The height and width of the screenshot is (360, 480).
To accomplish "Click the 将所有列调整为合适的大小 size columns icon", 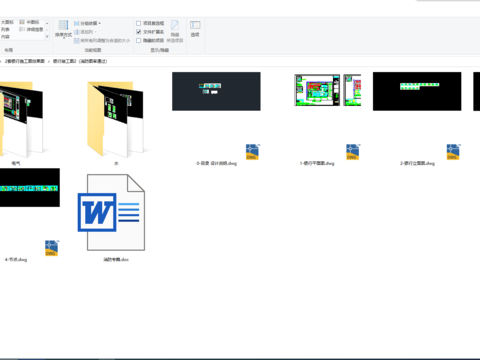I will click(x=76, y=41).
